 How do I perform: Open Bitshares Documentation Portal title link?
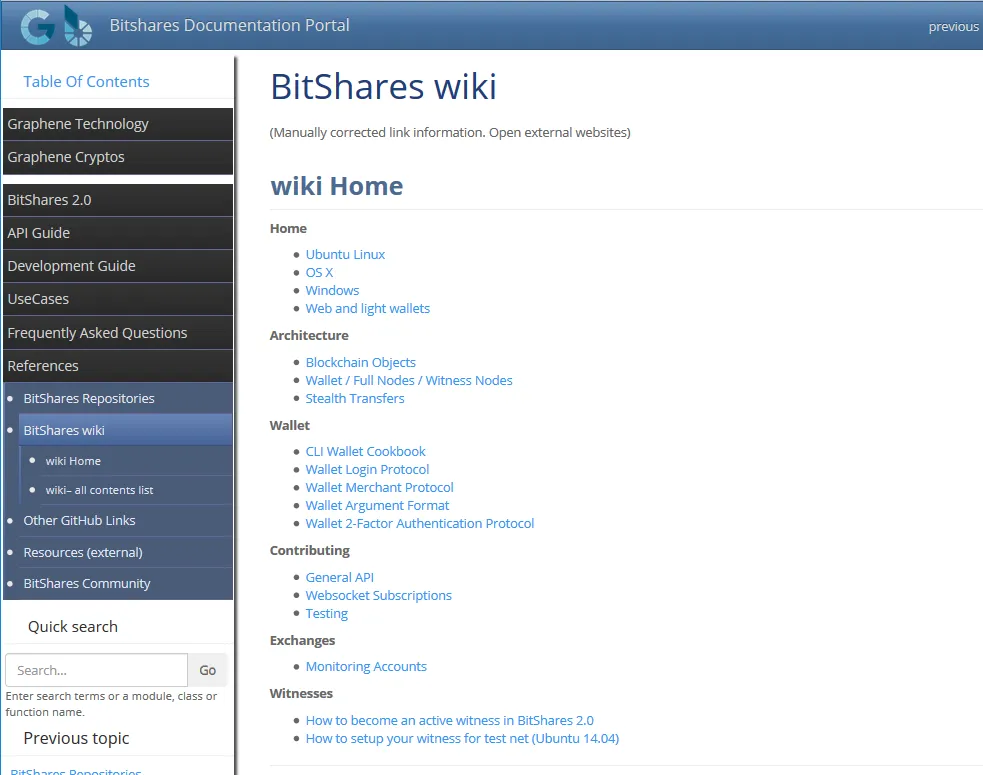point(229,25)
